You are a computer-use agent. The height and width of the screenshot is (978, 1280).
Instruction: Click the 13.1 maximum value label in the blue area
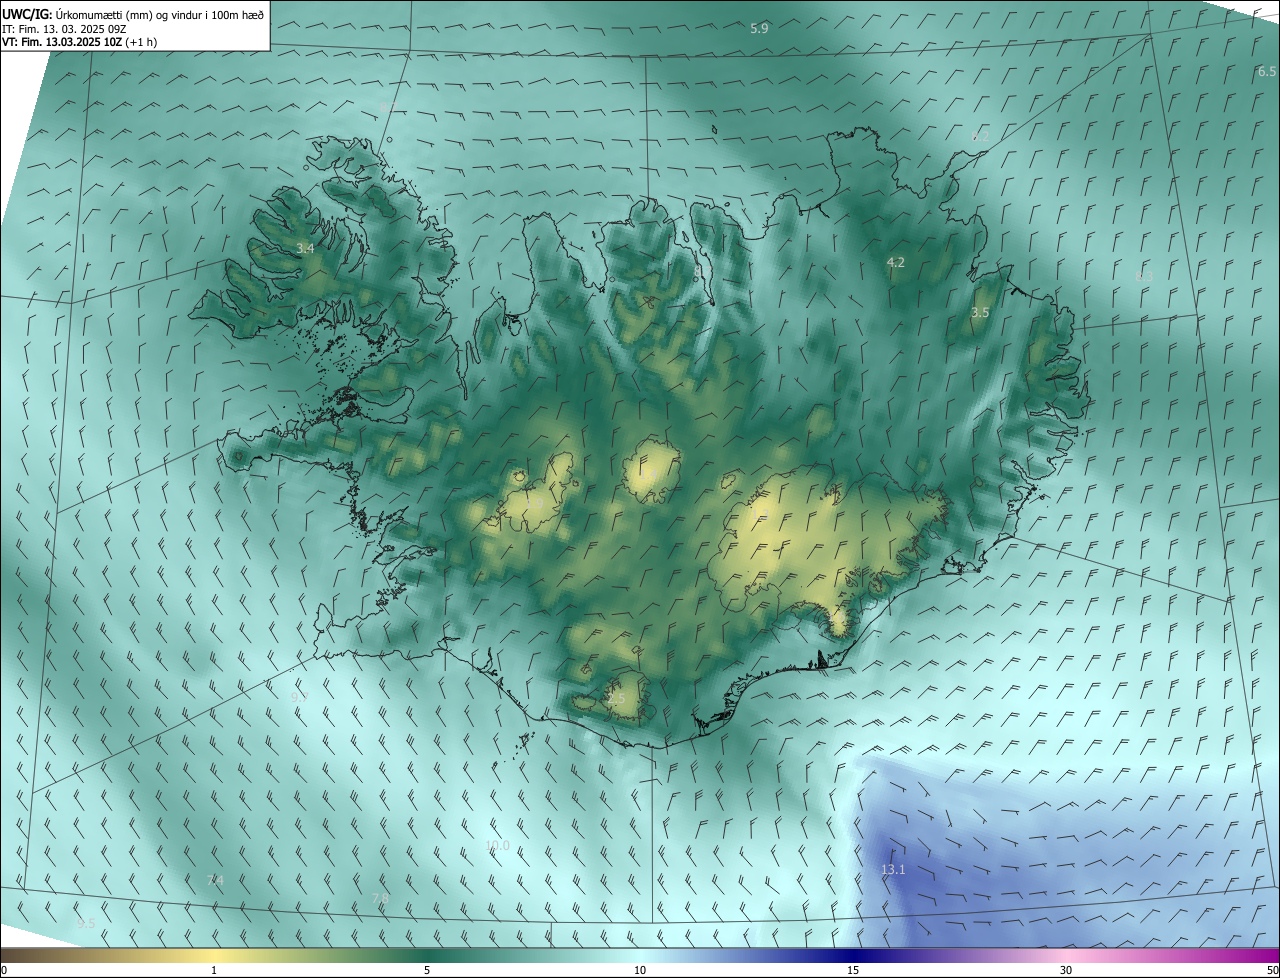click(893, 870)
